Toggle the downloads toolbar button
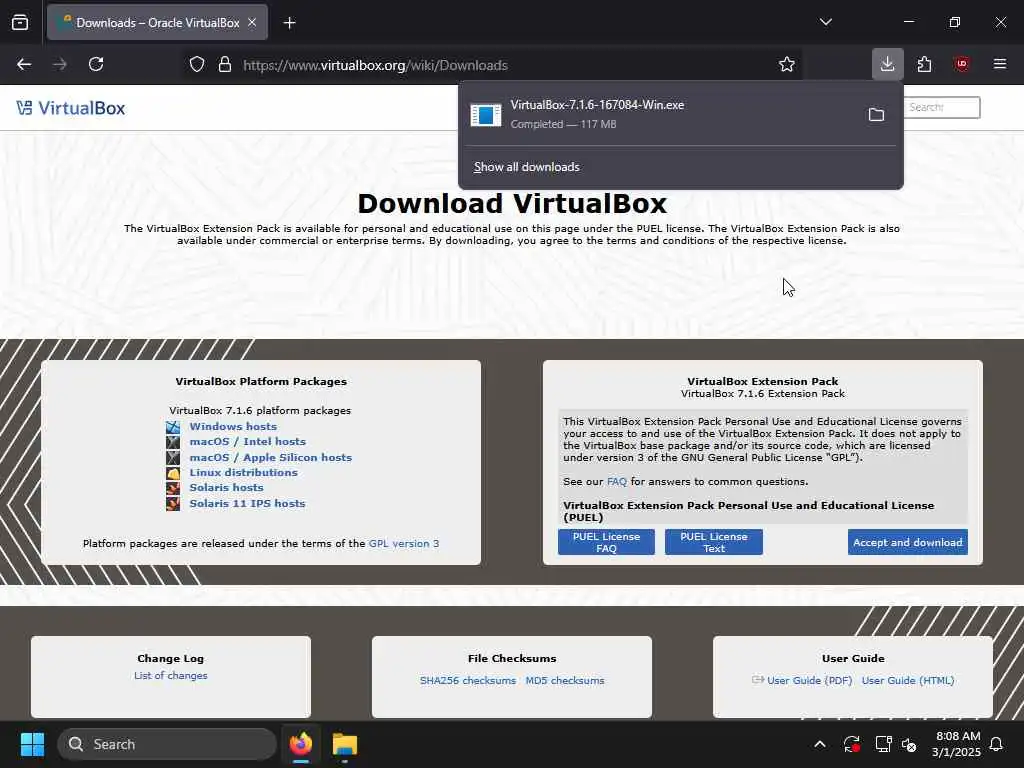Image resolution: width=1024 pixels, height=768 pixels. tap(888, 64)
